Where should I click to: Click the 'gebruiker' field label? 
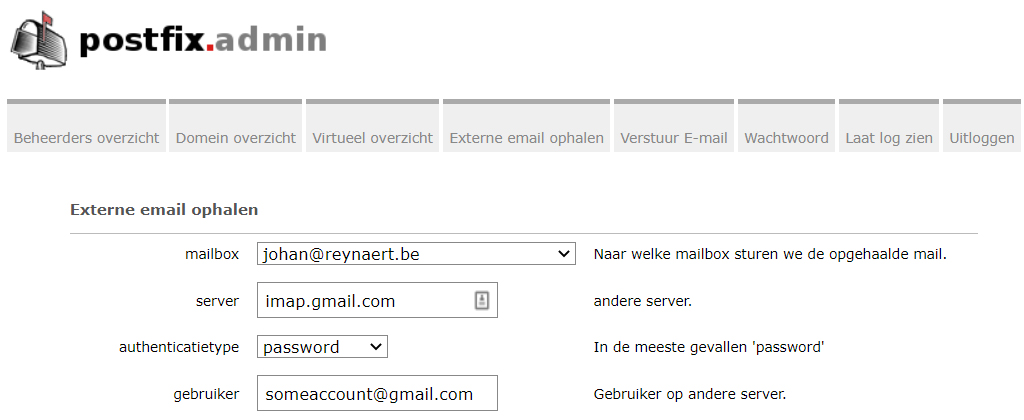[206, 394]
